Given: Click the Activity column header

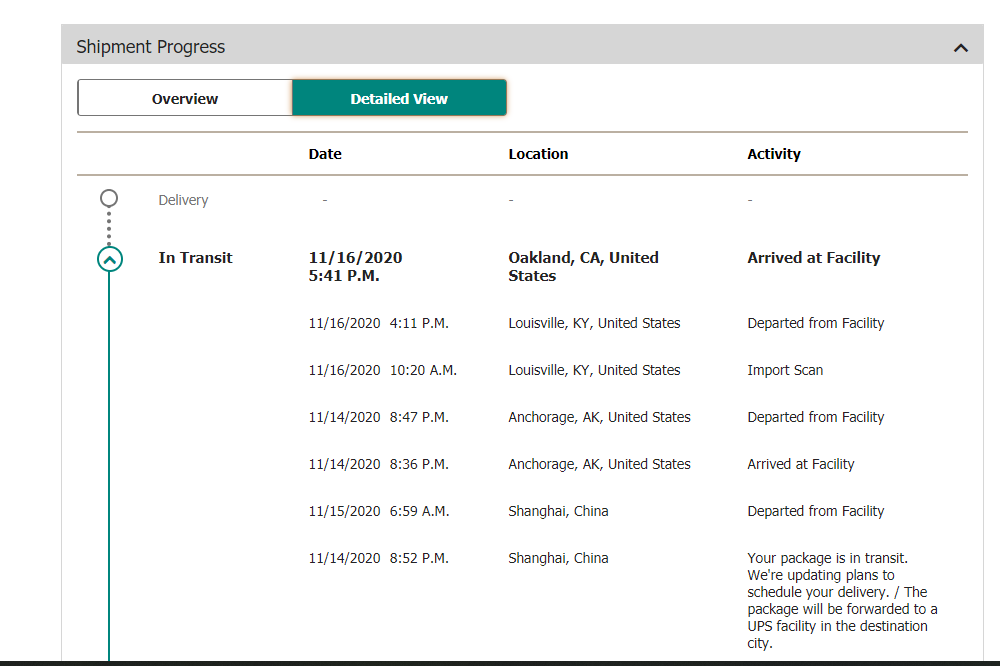Looking at the screenshot, I should 774,154.
